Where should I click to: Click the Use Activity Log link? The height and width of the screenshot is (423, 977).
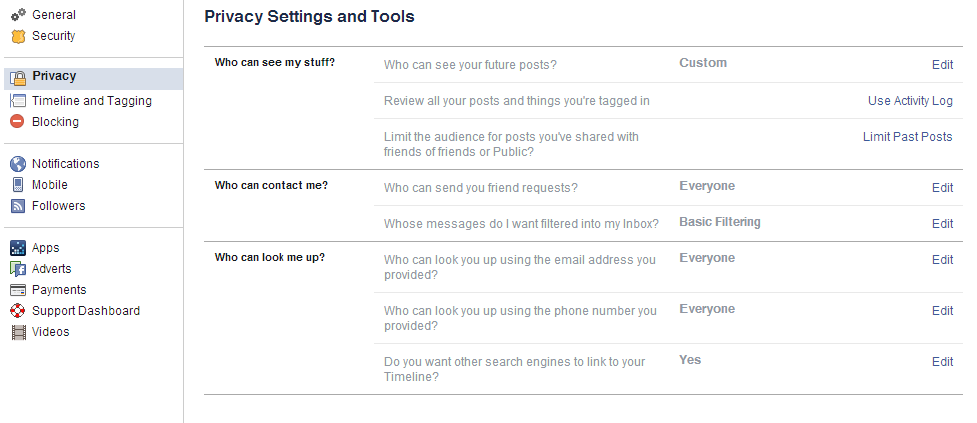910,101
